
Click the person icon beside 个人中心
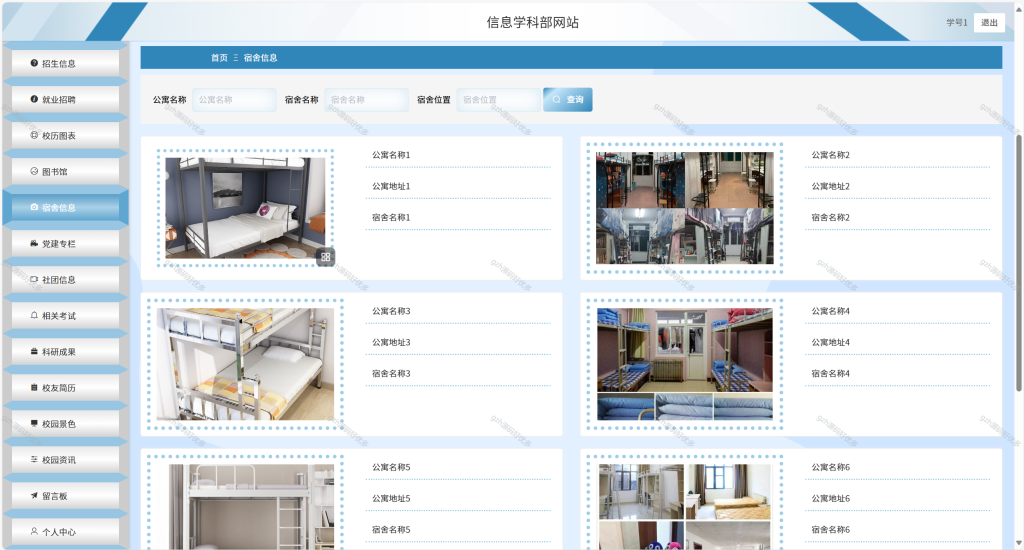34,531
